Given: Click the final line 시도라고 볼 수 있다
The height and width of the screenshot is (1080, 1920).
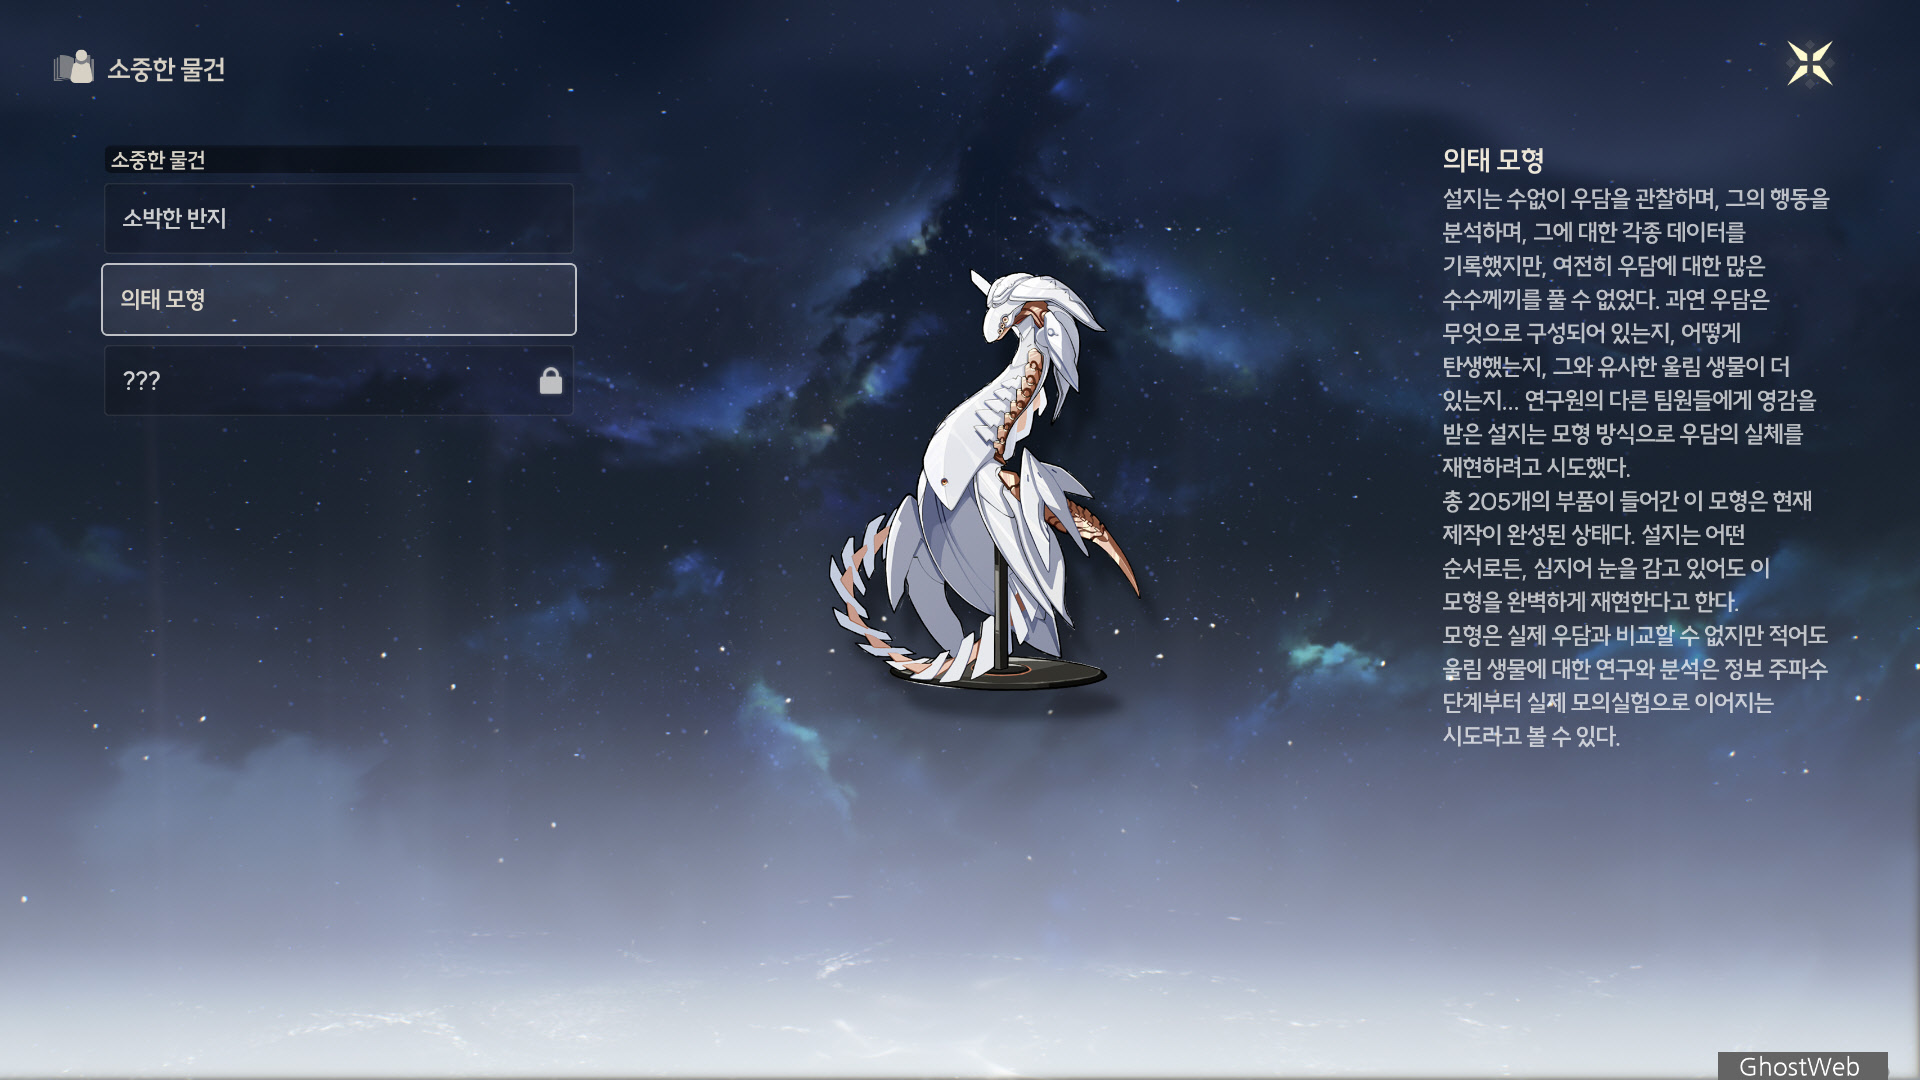Looking at the screenshot, I should 1530,737.
